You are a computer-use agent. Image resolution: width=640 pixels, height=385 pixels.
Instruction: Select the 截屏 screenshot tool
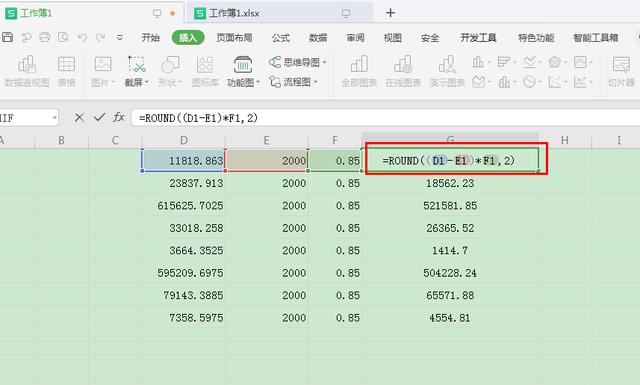136,71
